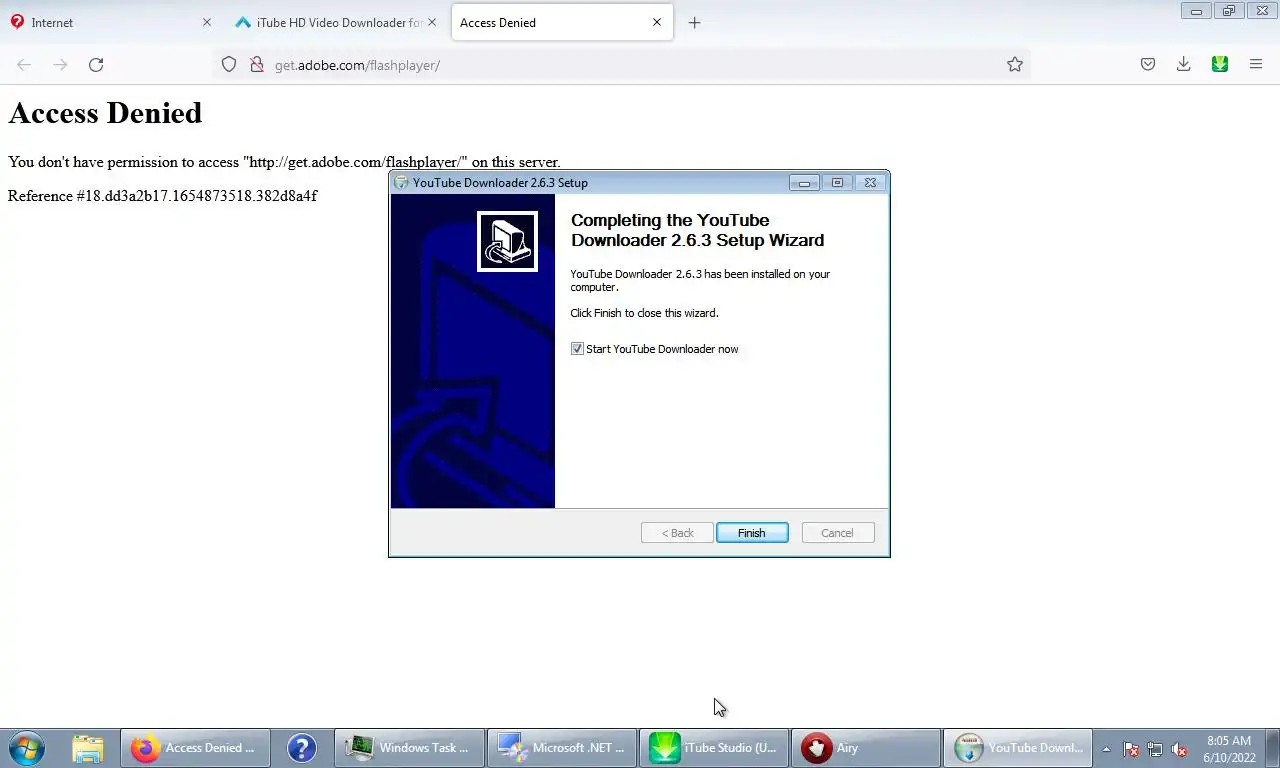The width and height of the screenshot is (1280, 768).
Task: Open Windows Explorer from taskbar
Action: tap(88, 748)
